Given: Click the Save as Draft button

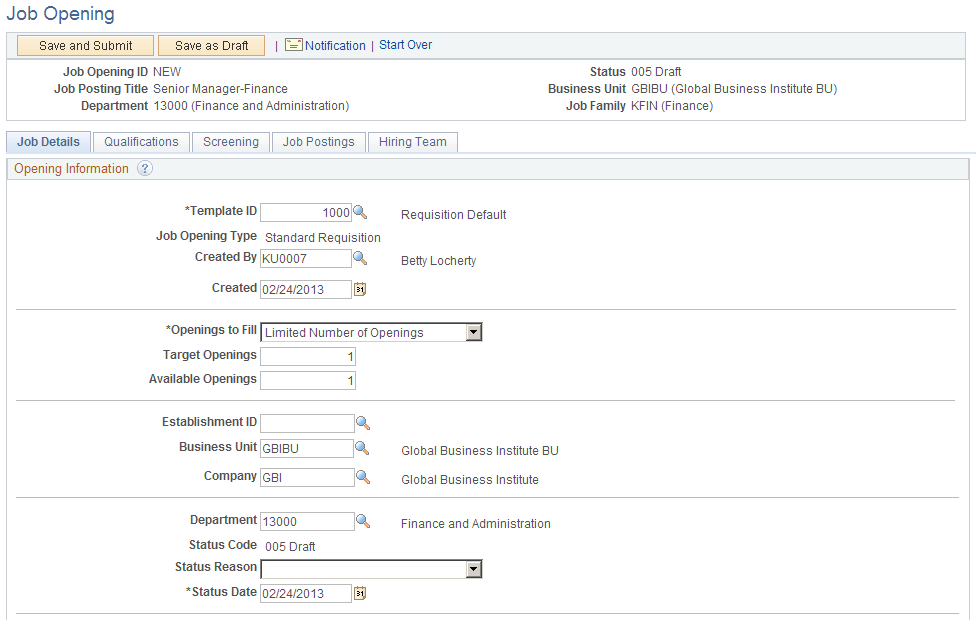Looking at the screenshot, I should point(212,45).
